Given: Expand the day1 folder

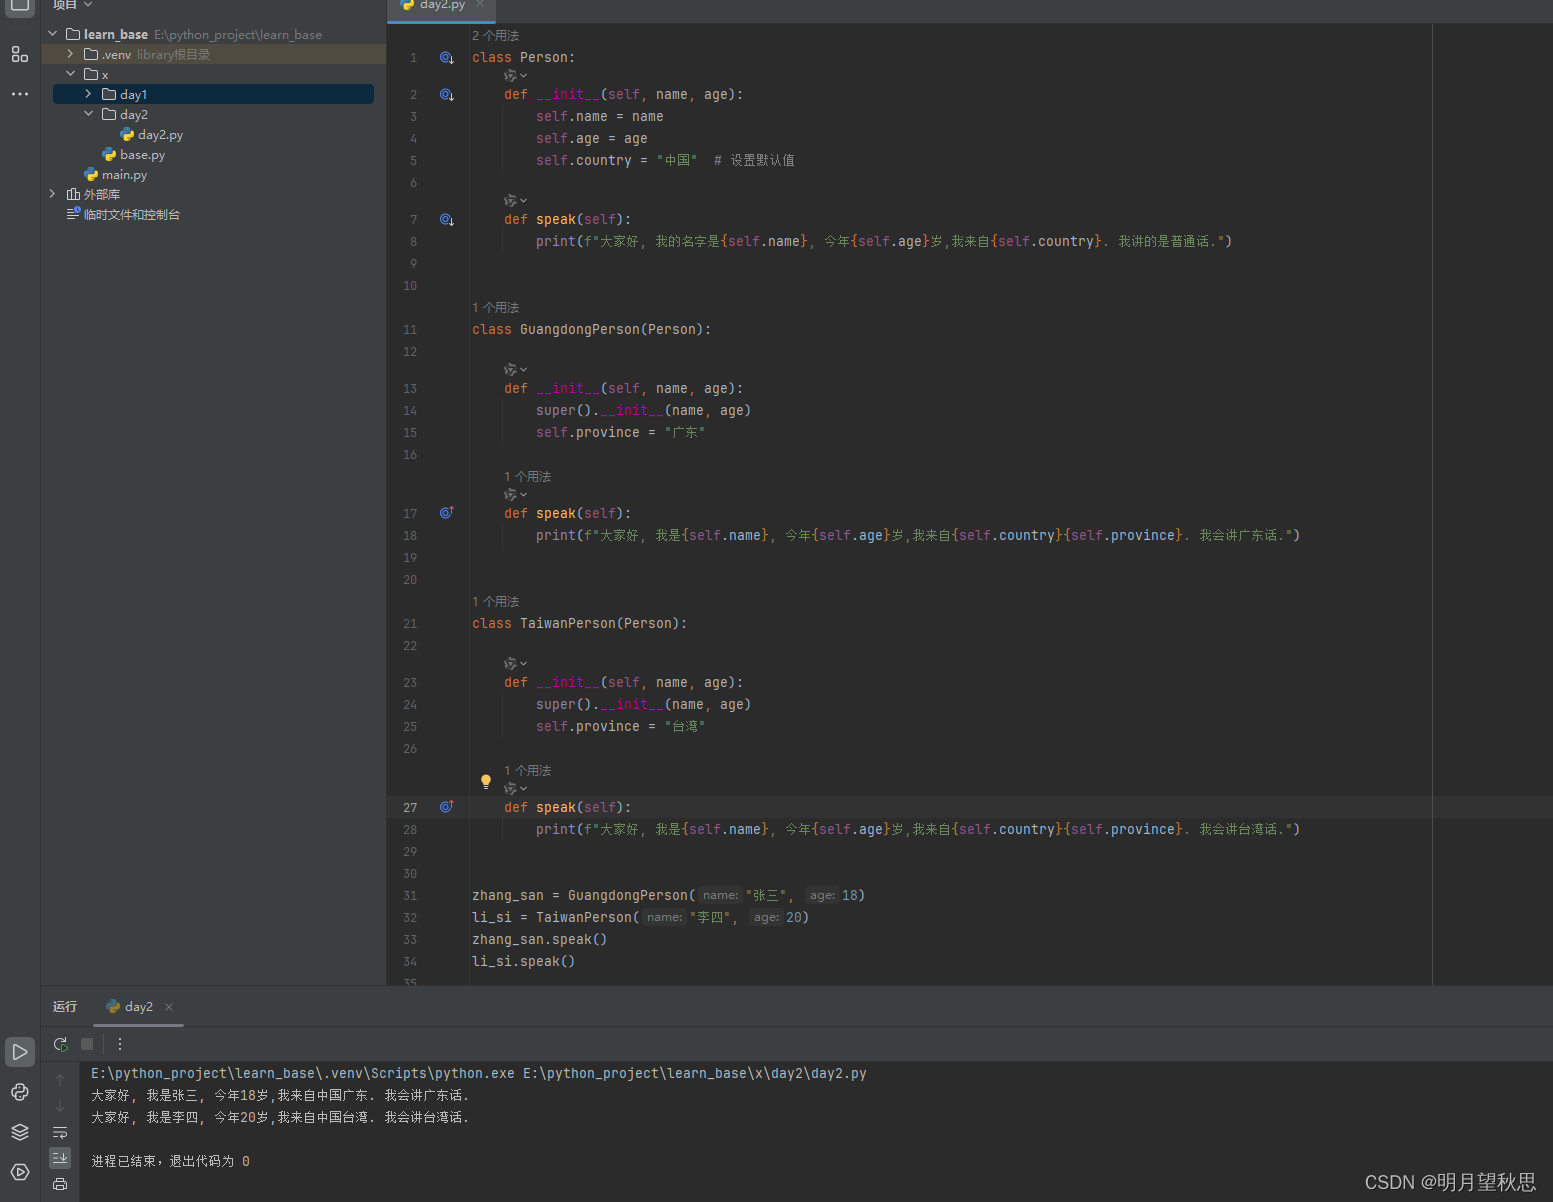Looking at the screenshot, I should pos(89,94).
